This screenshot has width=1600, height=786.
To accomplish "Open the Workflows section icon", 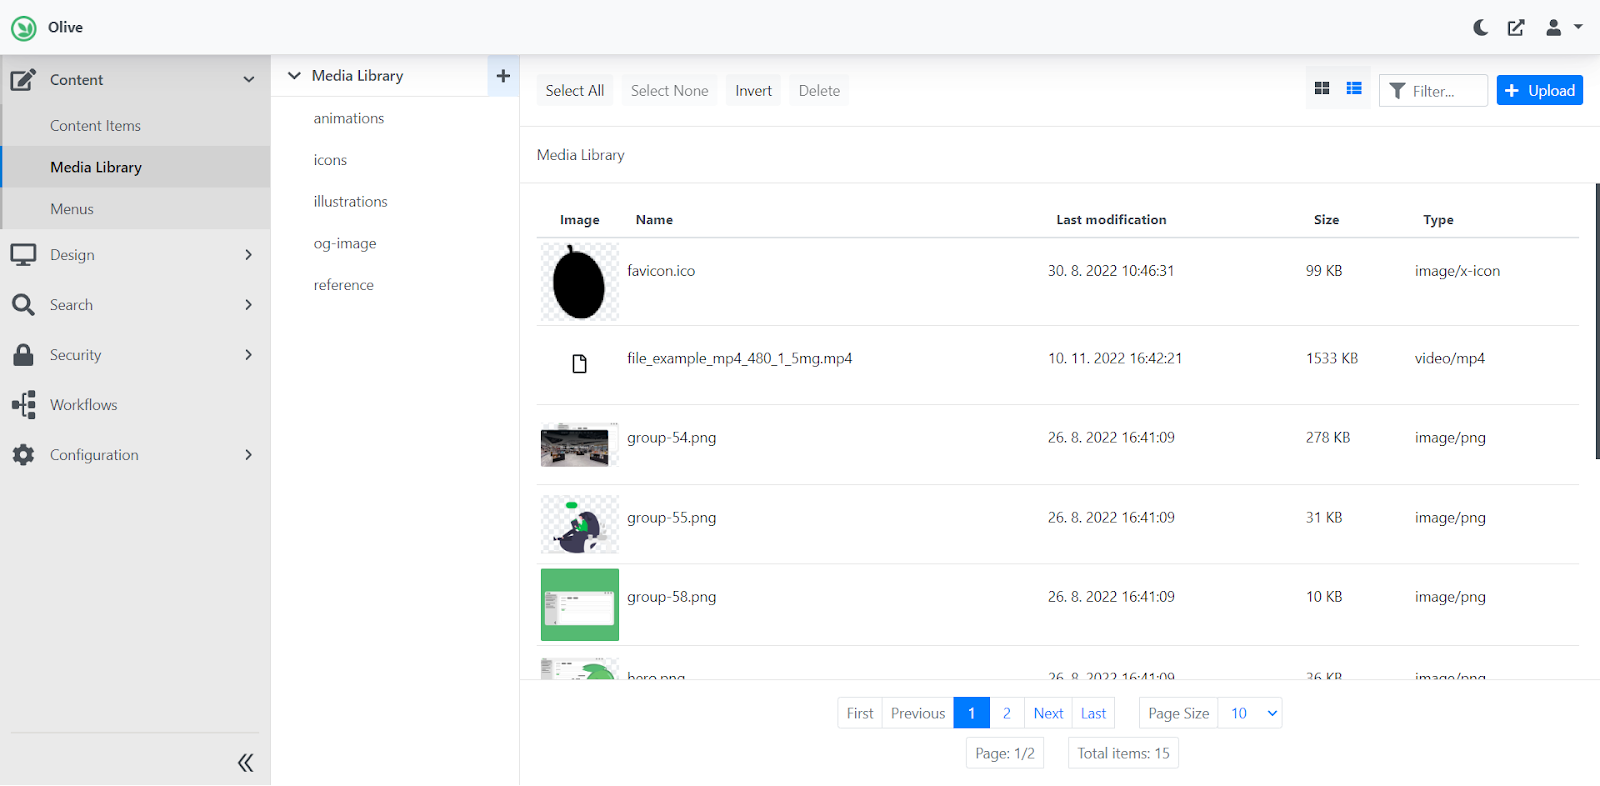I will tap(24, 405).
